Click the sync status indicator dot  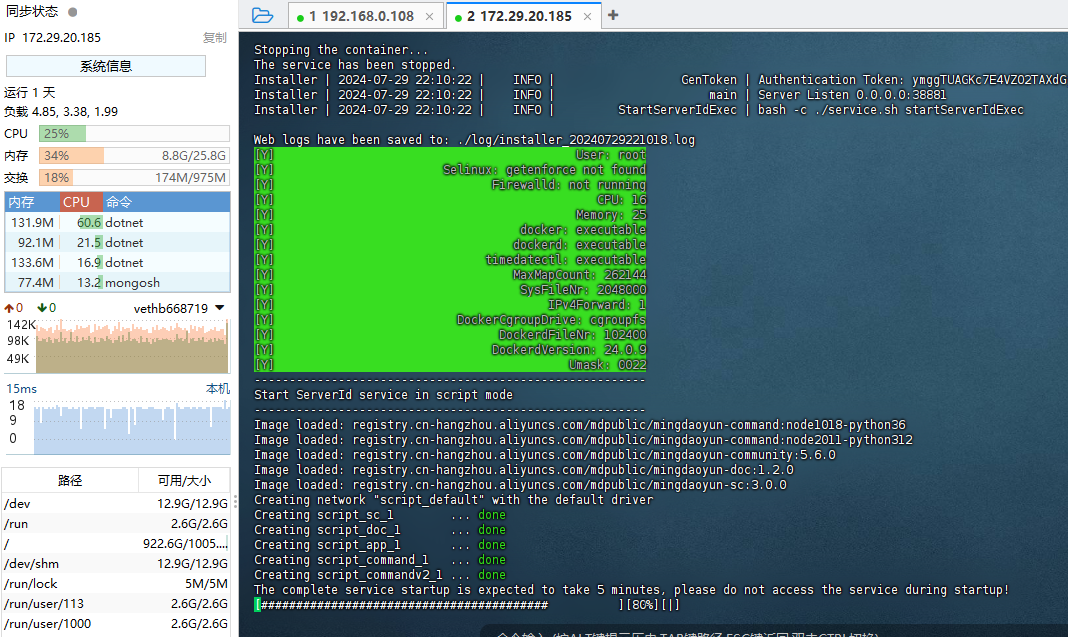pyautogui.click(x=73, y=12)
